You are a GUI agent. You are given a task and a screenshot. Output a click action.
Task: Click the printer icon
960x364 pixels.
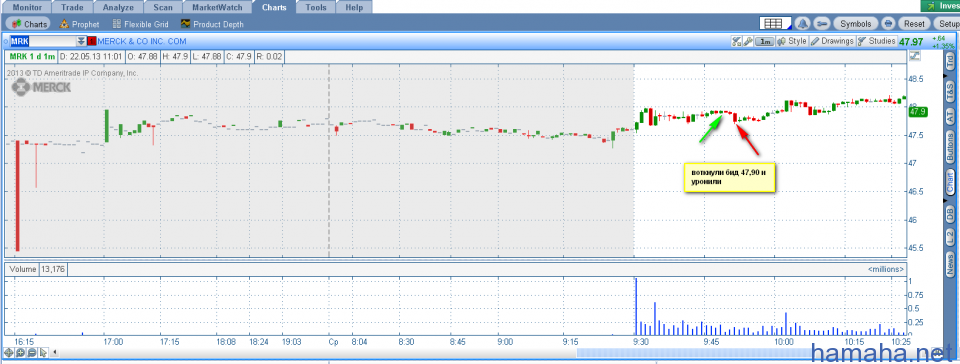tap(888, 24)
